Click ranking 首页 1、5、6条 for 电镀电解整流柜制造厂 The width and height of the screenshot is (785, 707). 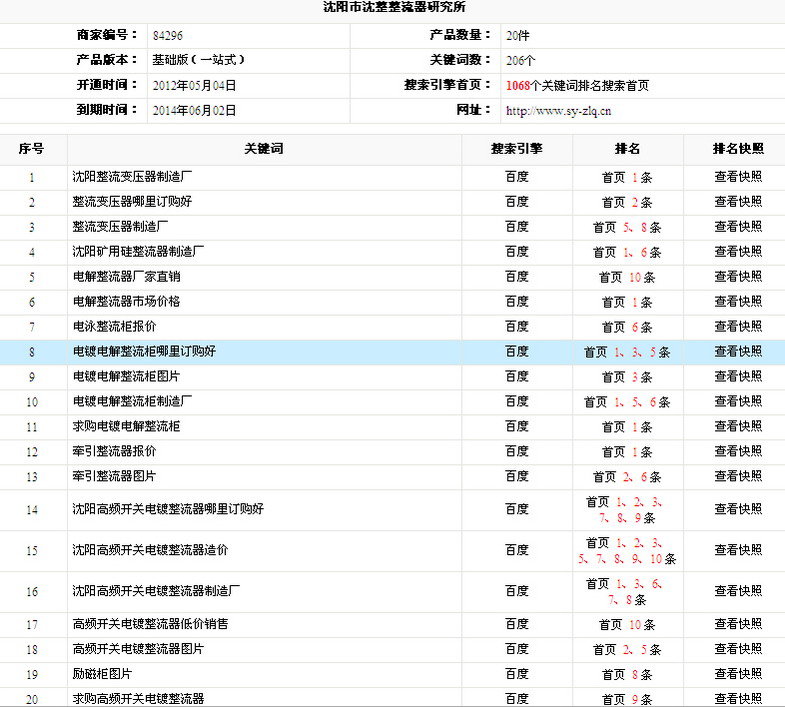[627, 402]
